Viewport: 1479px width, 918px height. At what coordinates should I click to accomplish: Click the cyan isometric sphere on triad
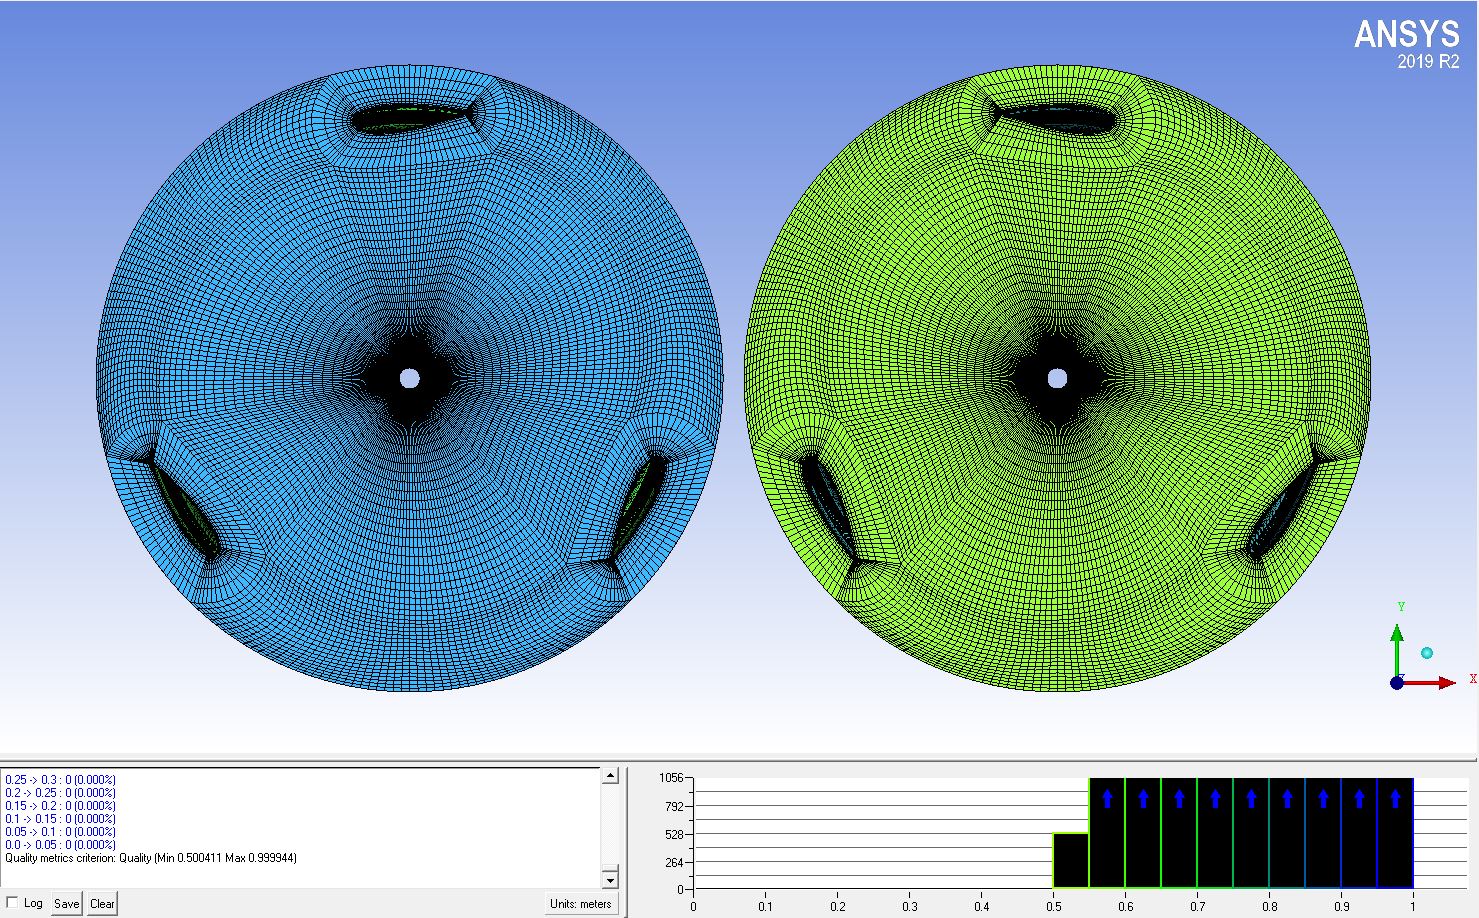coord(1427,653)
